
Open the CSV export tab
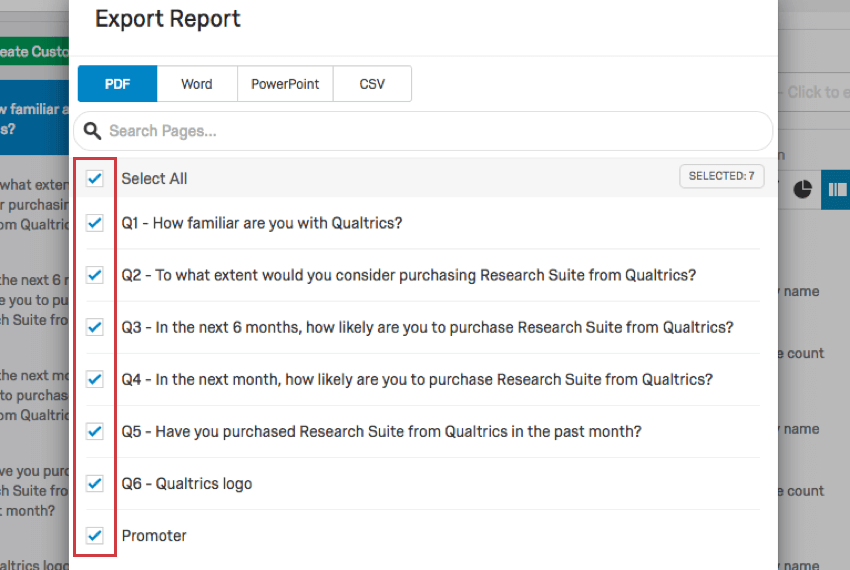pyautogui.click(x=372, y=84)
